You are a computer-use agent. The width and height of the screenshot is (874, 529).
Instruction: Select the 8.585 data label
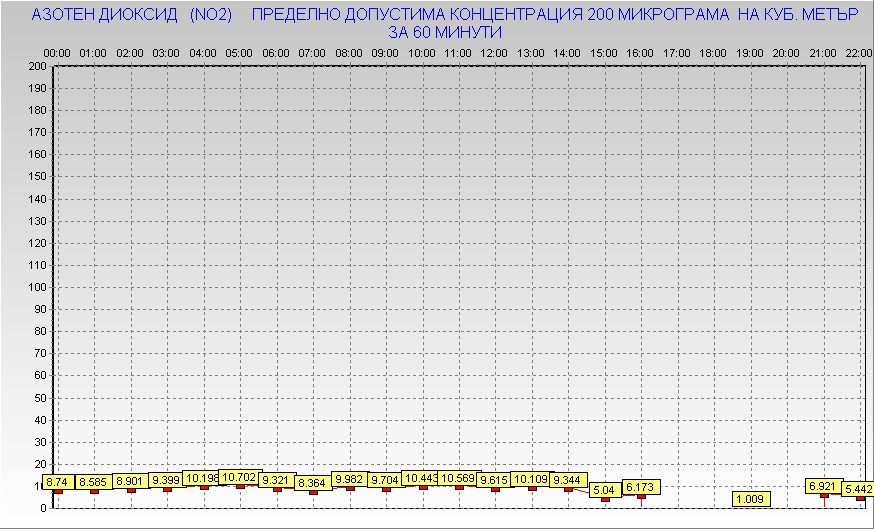click(x=94, y=482)
